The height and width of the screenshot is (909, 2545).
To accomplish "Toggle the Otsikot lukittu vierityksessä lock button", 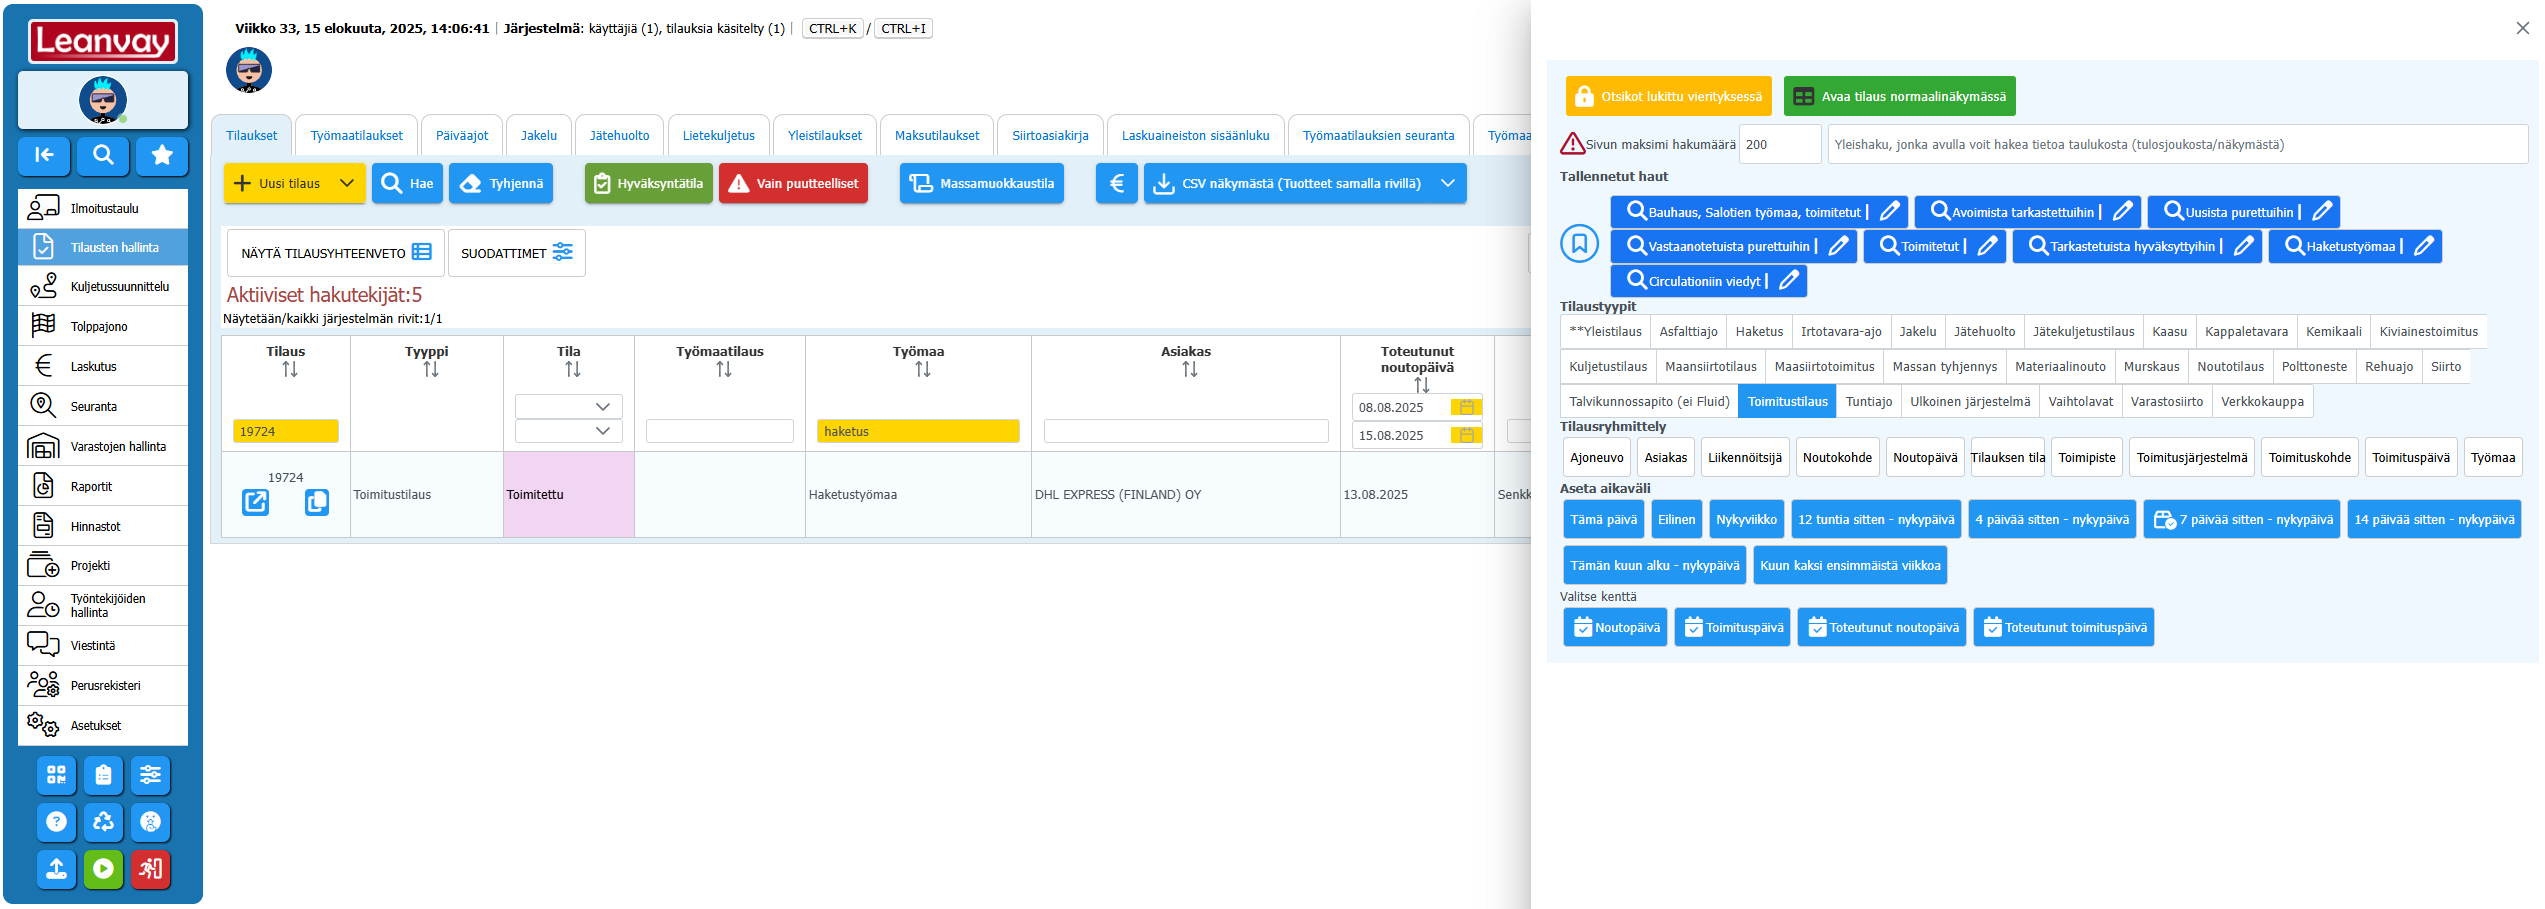I will tap(1668, 97).
